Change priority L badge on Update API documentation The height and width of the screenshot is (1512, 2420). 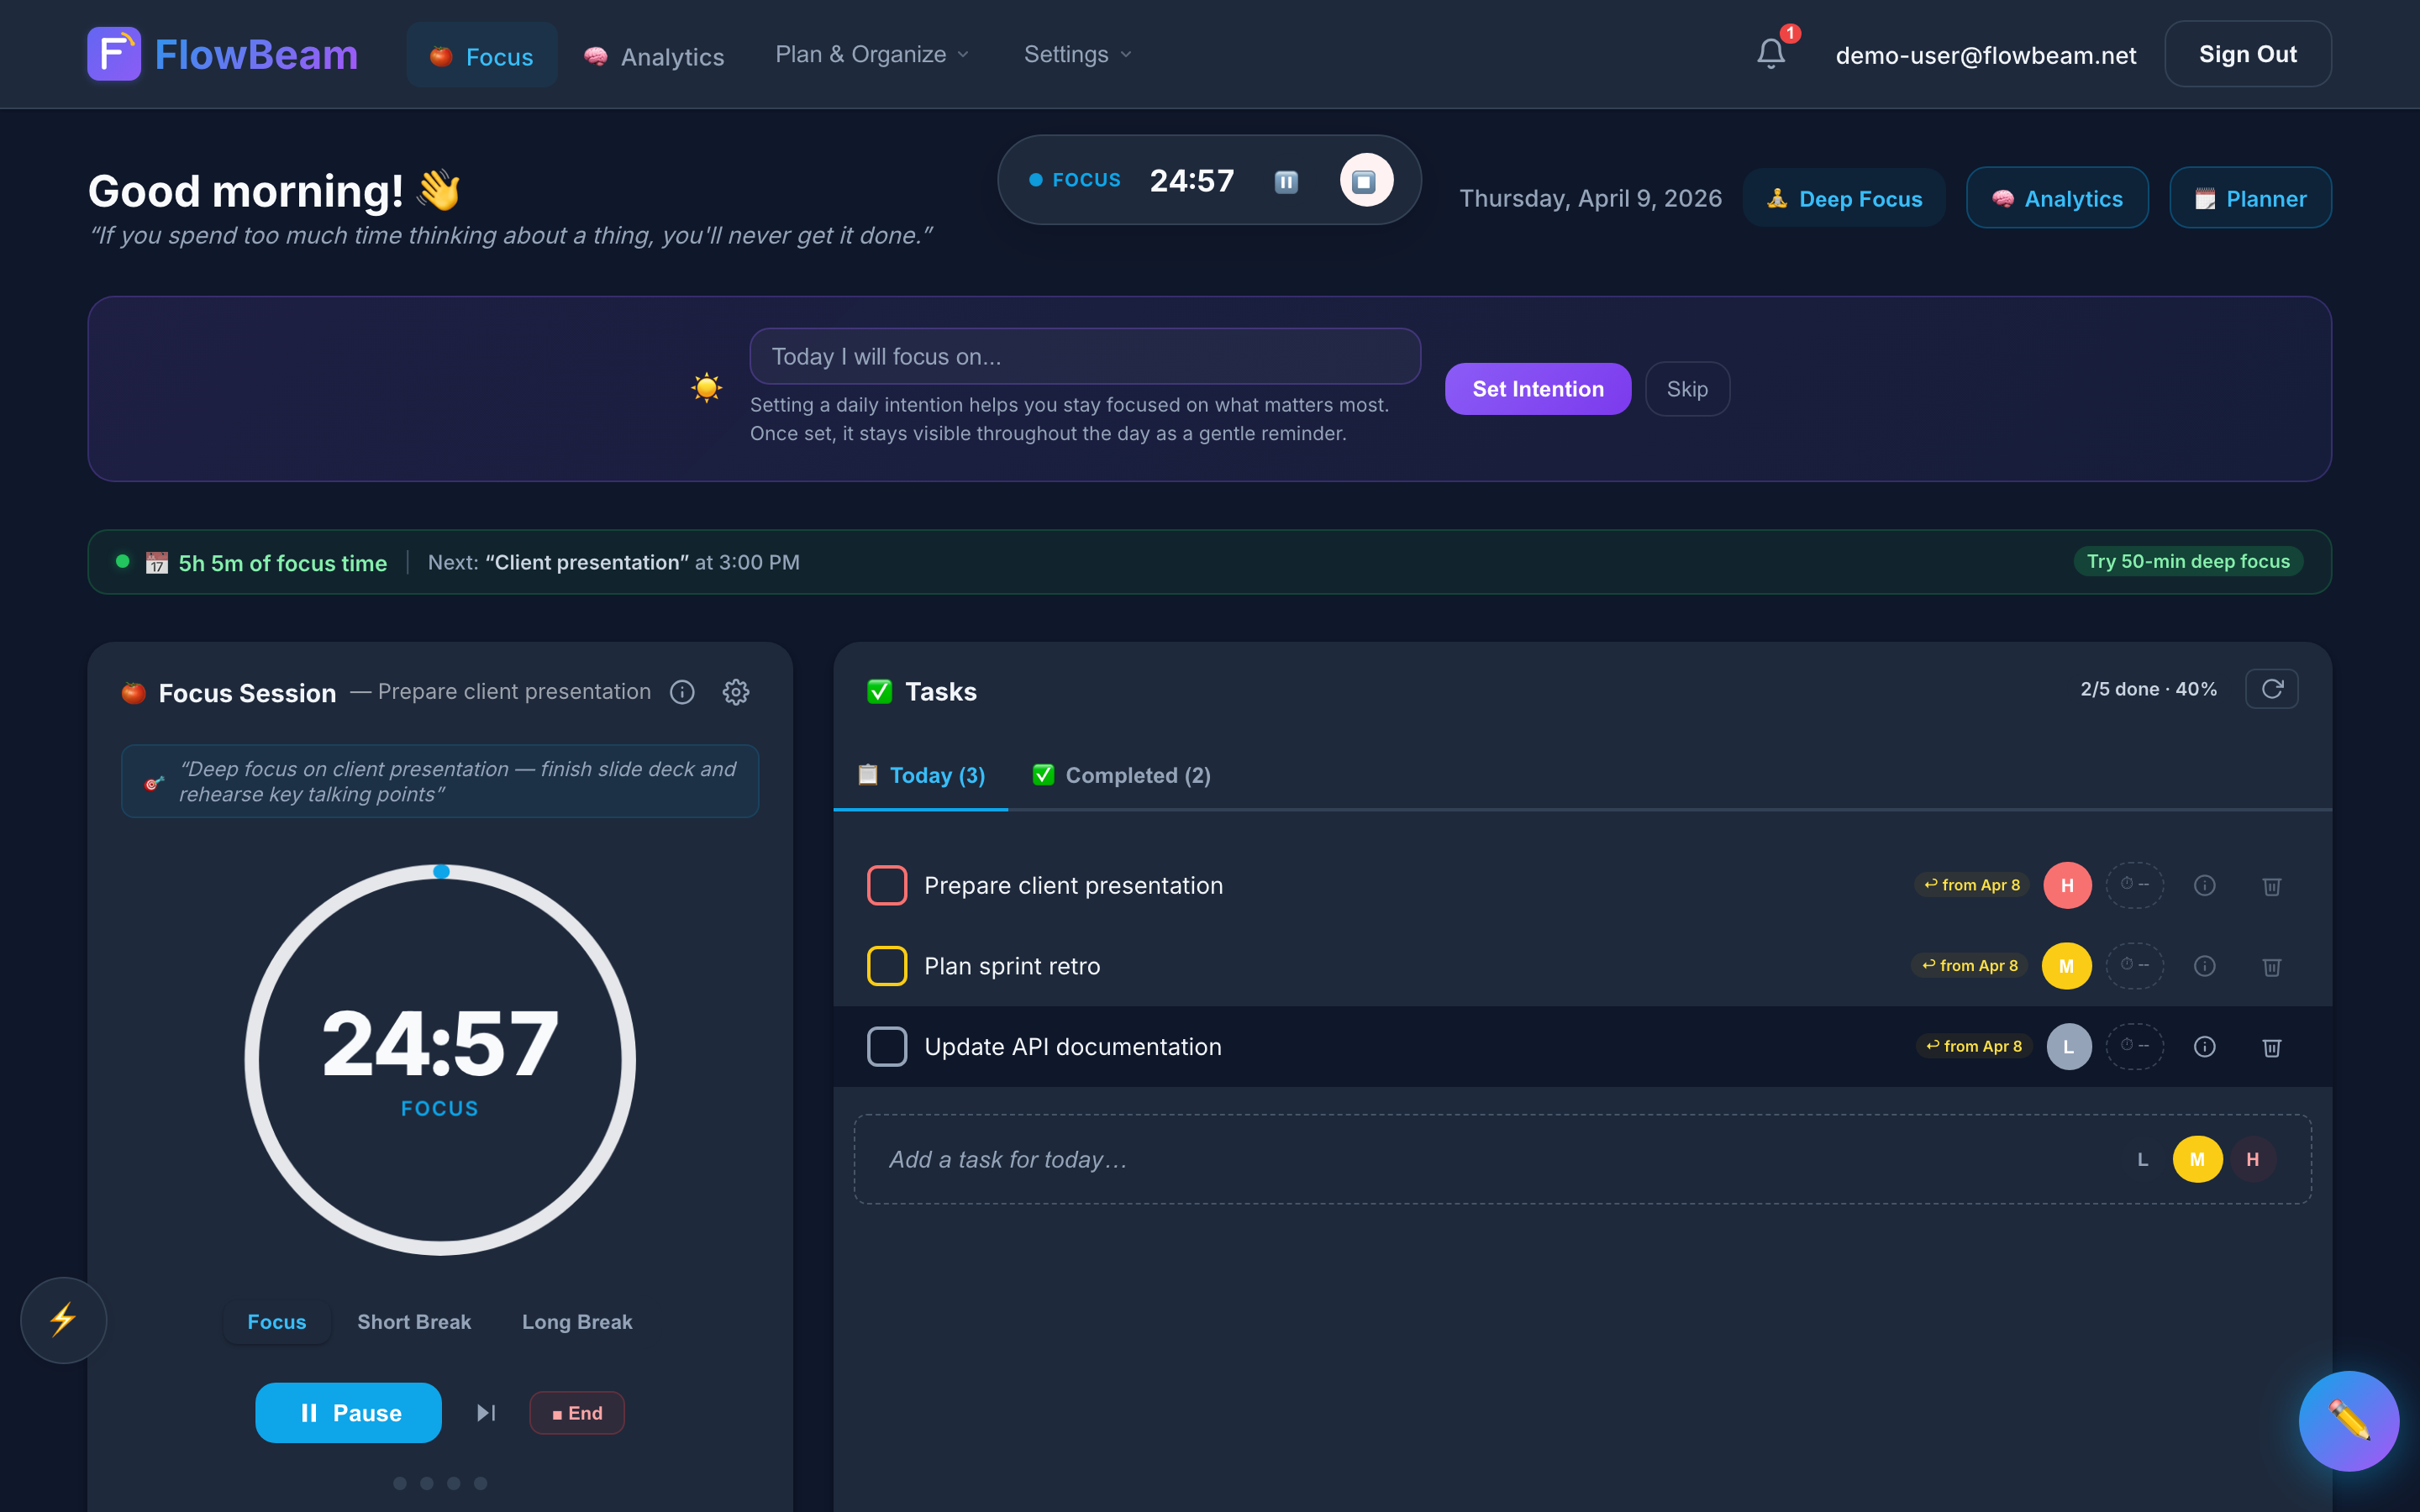tap(2068, 1047)
